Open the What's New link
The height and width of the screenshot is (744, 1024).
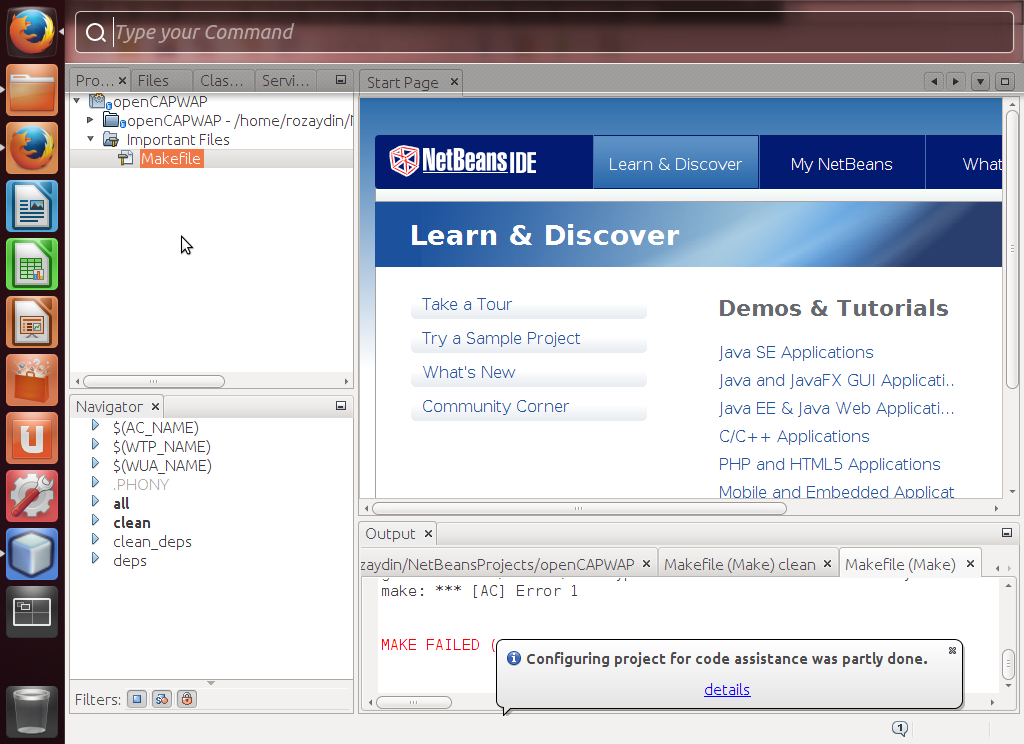(x=469, y=372)
